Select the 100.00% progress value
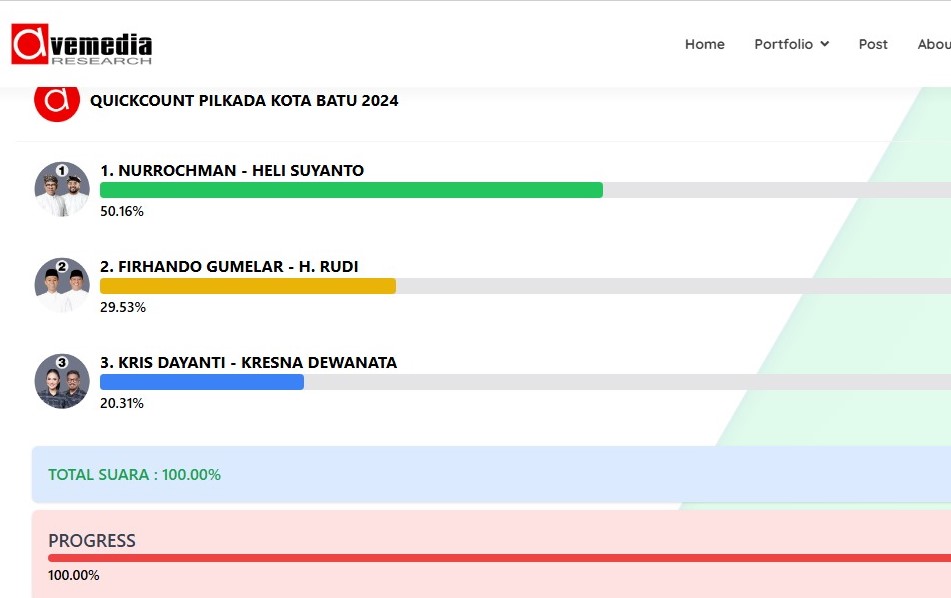Image resolution: width=951 pixels, height=598 pixels. 74,575
